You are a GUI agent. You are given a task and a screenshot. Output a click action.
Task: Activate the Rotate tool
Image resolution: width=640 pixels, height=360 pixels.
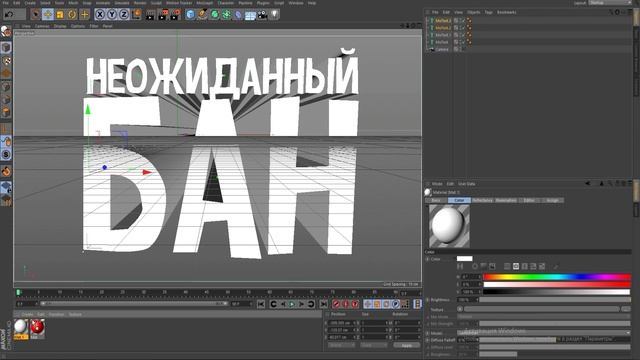point(72,15)
